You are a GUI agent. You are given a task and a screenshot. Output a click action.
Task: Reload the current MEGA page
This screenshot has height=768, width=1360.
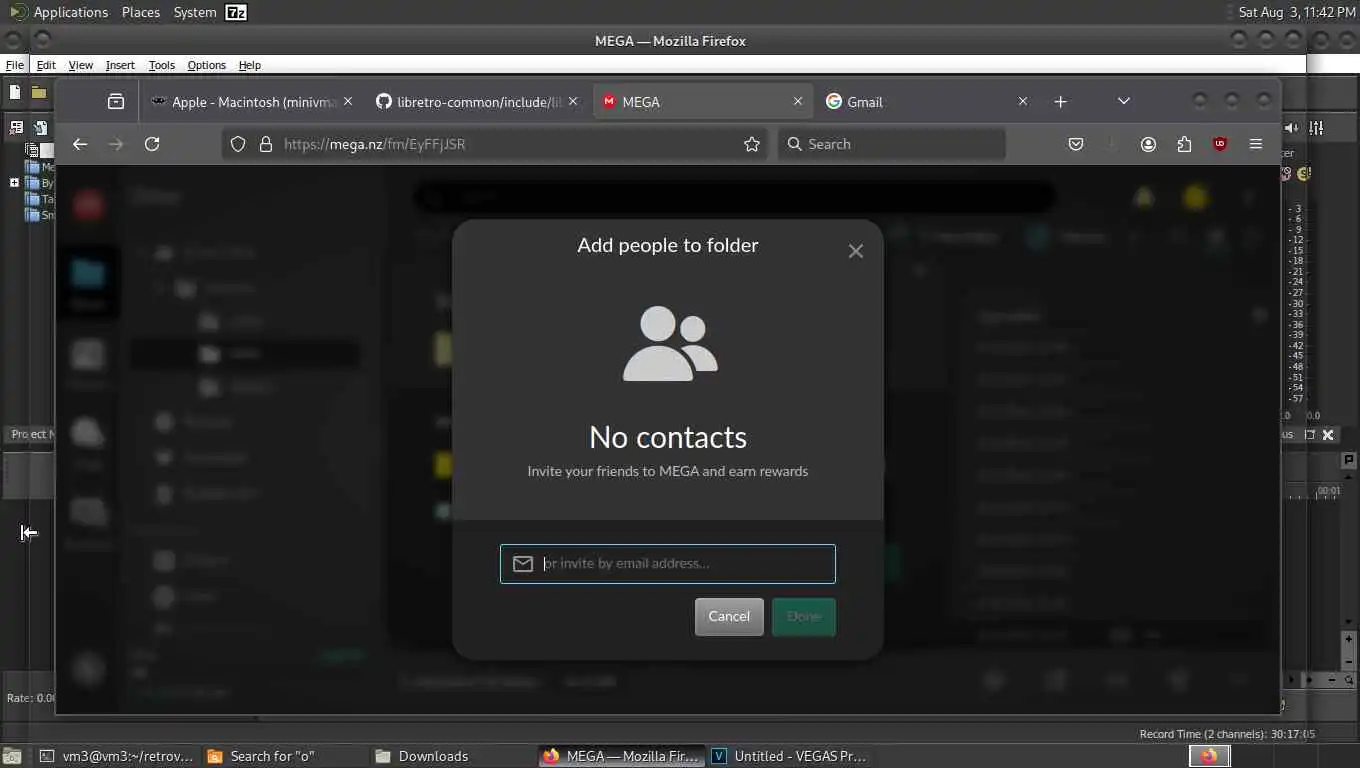pyautogui.click(x=152, y=144)
